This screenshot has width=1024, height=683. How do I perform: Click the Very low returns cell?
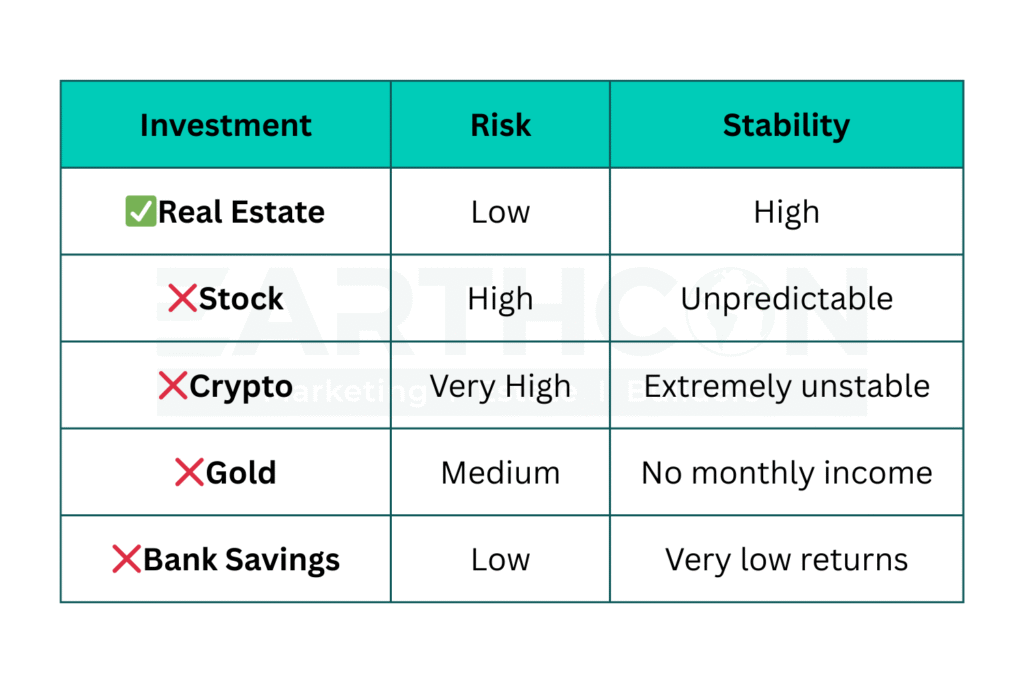pos(786,560)
